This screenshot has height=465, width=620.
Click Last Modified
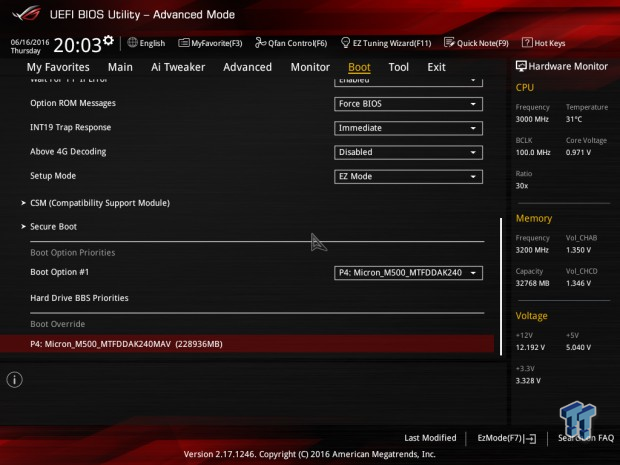(430, 438)
